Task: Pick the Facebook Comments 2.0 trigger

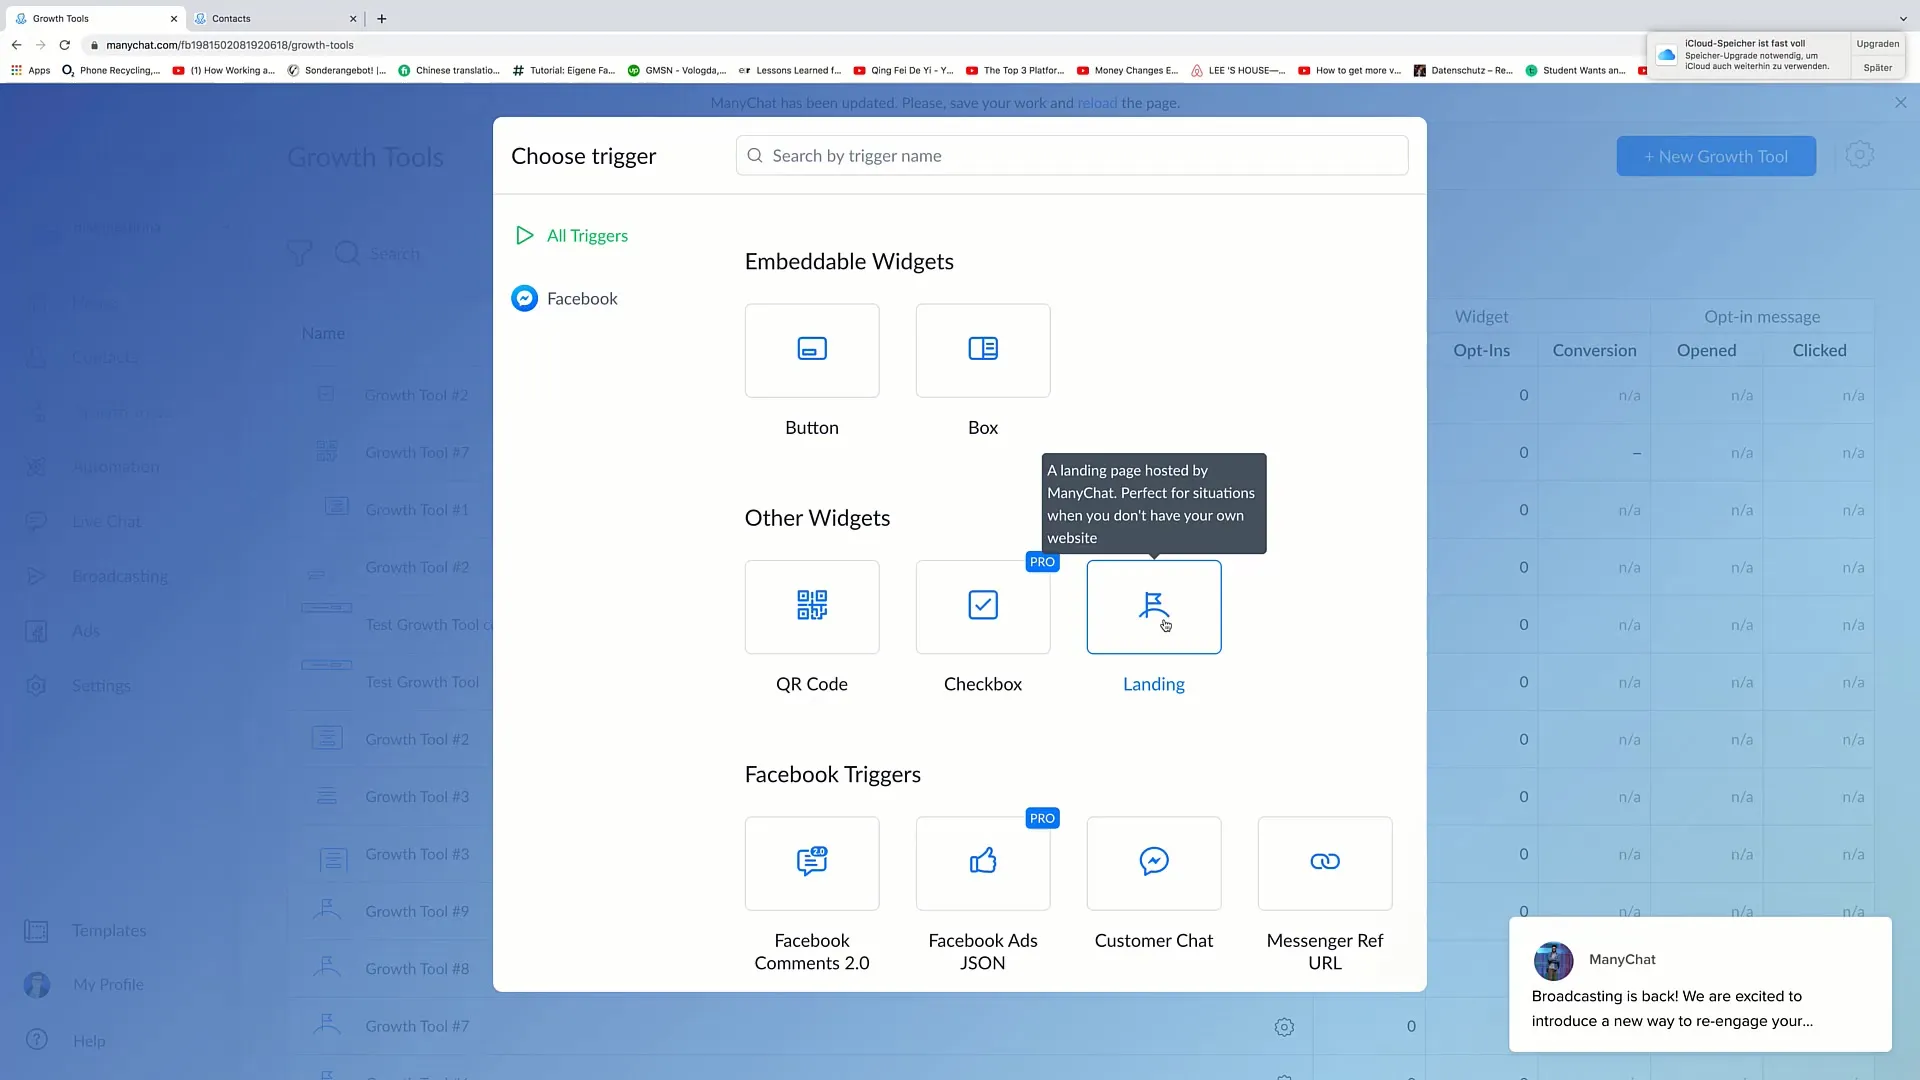Action: tap(811, 864)
